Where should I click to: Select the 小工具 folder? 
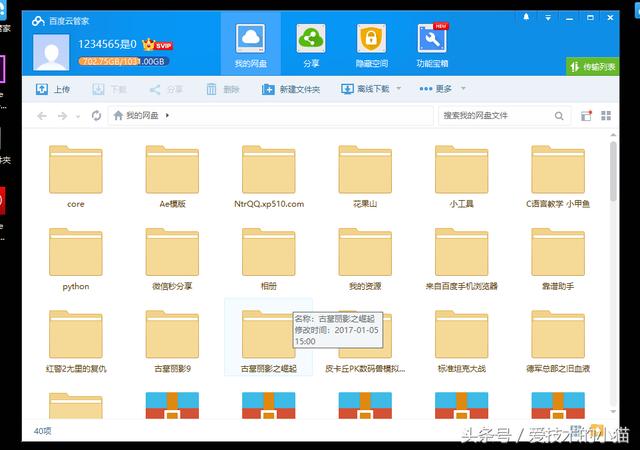point(462,176)
